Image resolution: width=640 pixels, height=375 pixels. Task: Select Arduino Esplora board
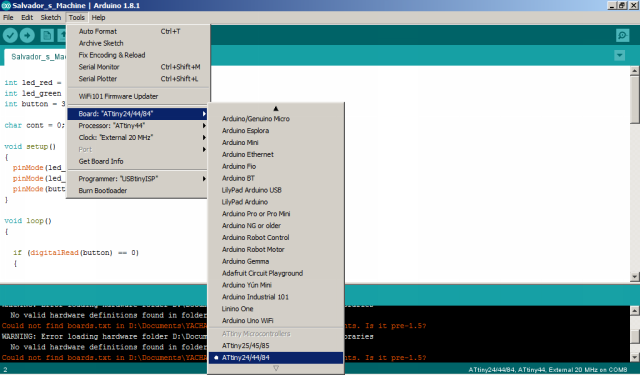276,131
